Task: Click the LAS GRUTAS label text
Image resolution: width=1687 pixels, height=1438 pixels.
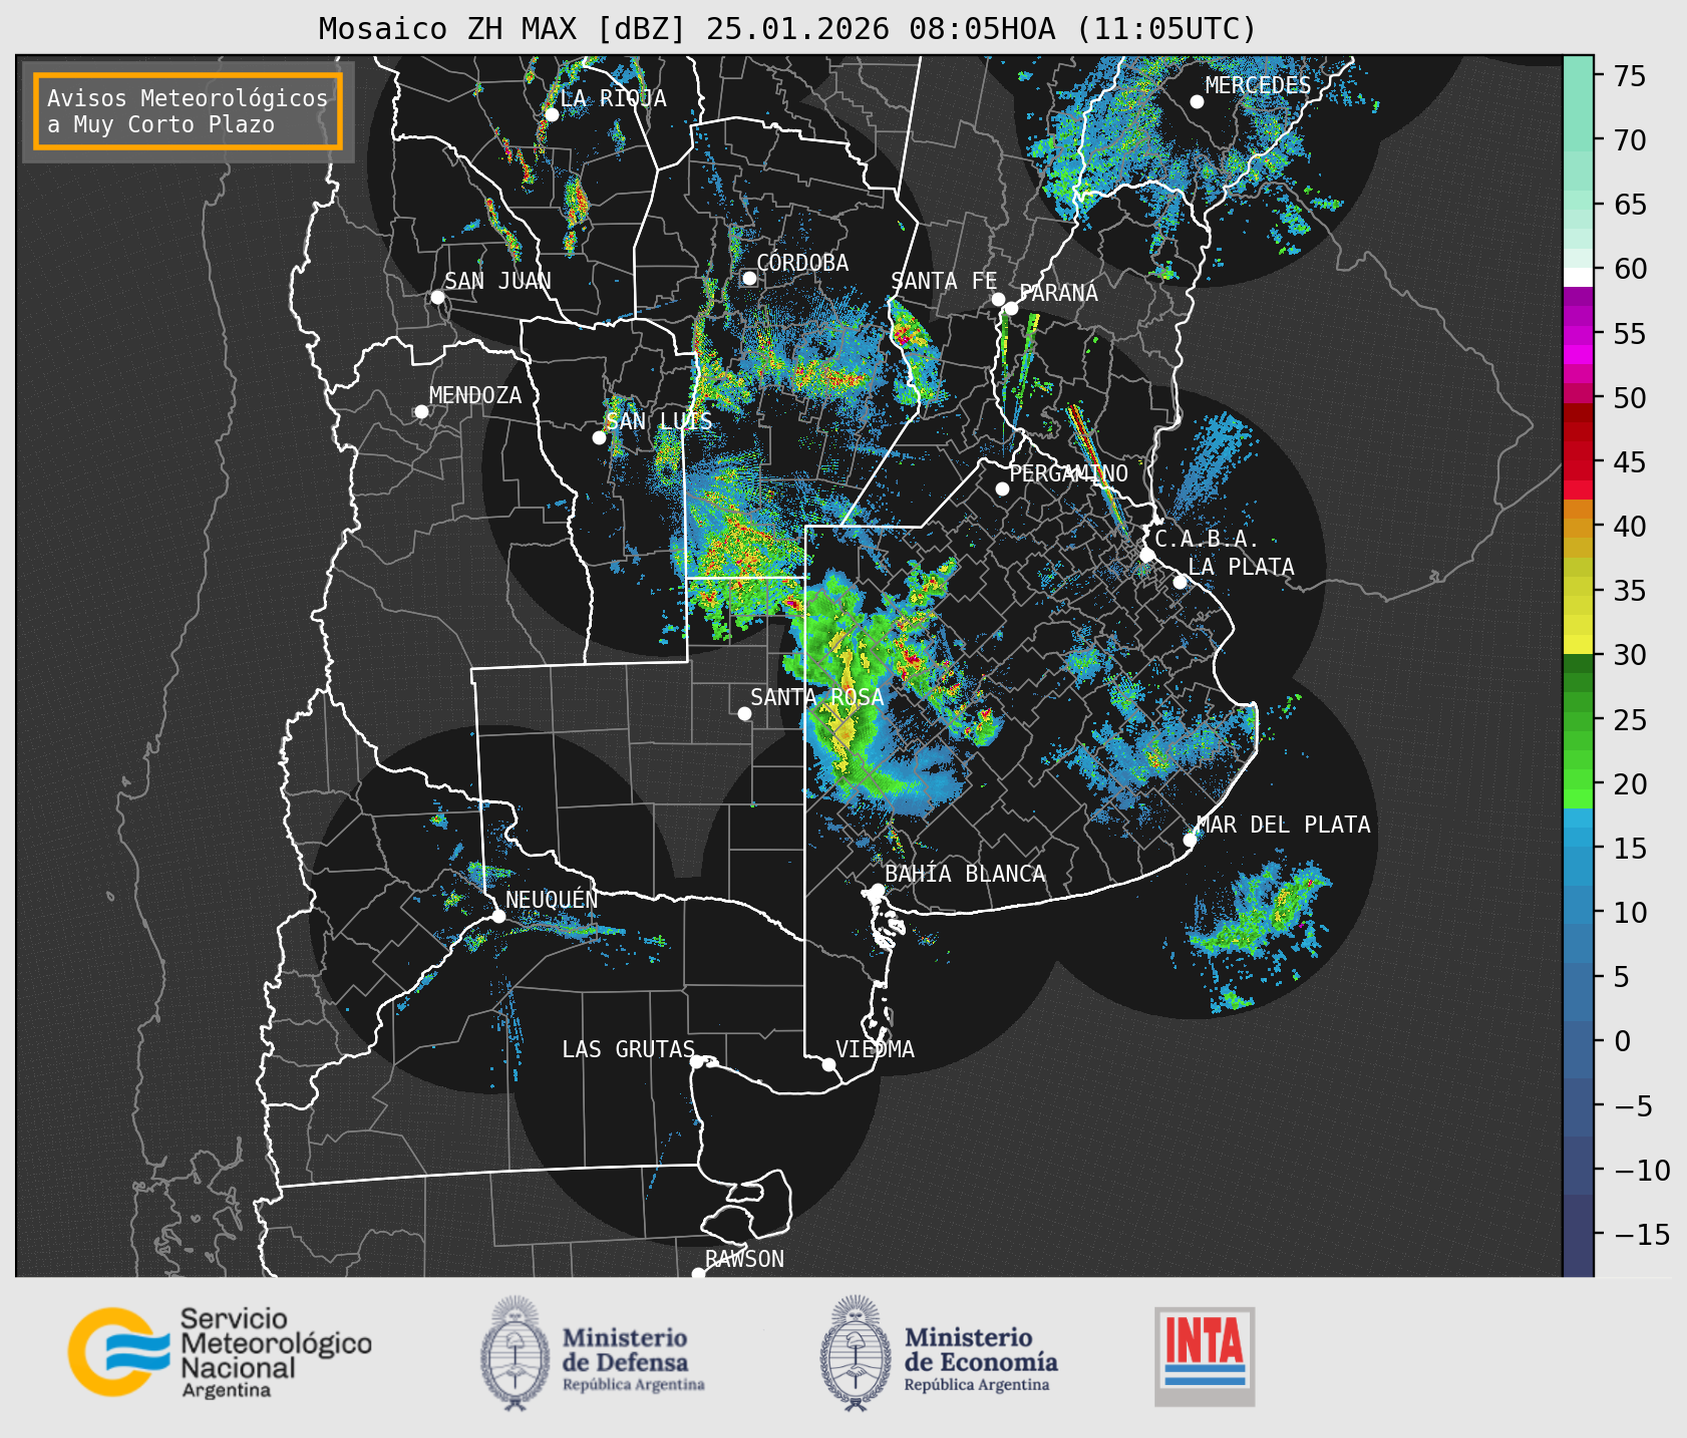Action: [x=628, y=1049]
